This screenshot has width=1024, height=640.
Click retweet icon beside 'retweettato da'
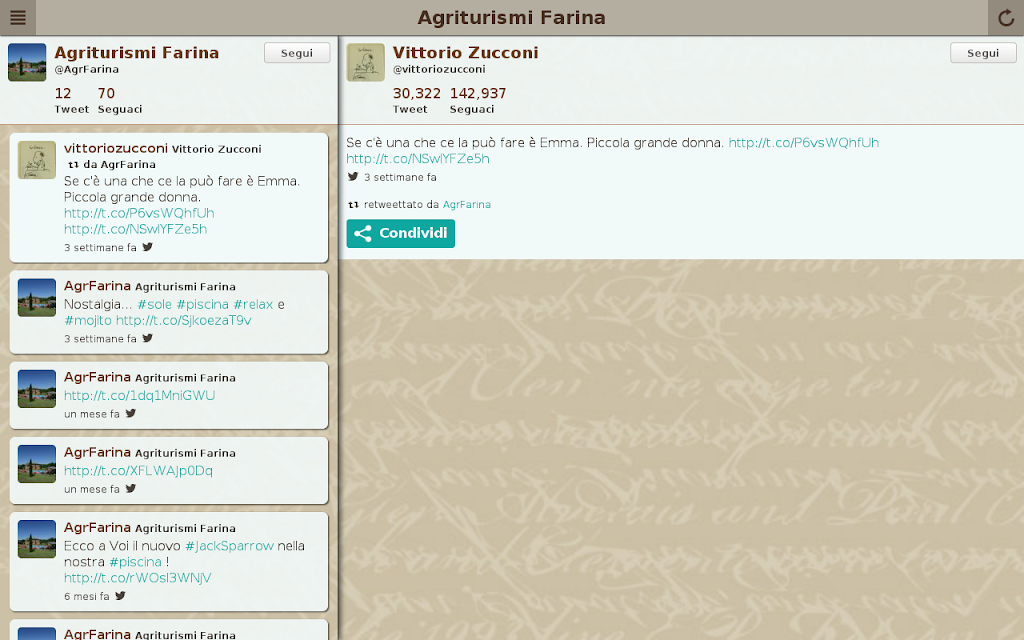coord(353,204)
